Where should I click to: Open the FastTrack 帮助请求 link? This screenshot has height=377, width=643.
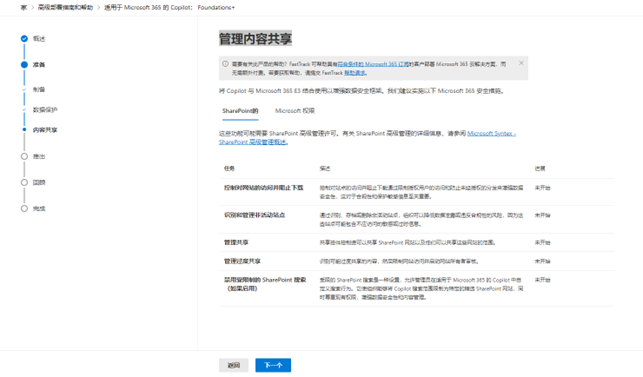(355, 73)
